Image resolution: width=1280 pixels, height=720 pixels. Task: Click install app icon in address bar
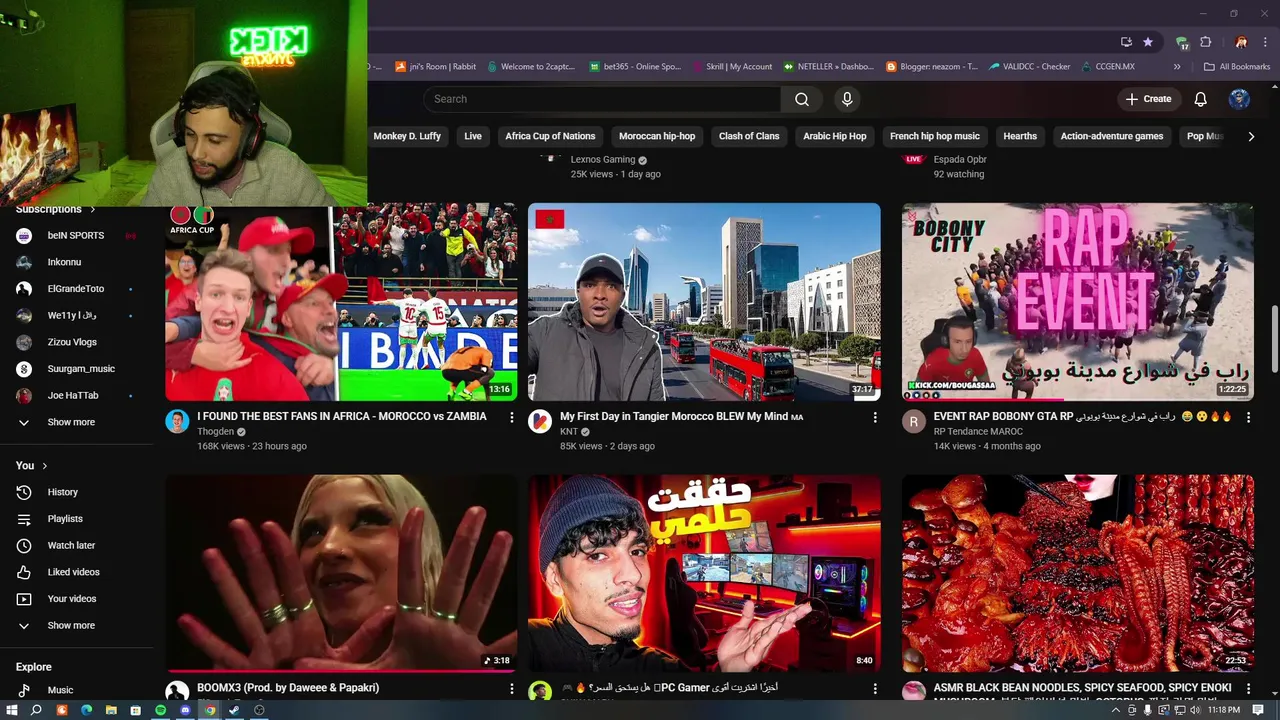click(x=1126, y=42)
